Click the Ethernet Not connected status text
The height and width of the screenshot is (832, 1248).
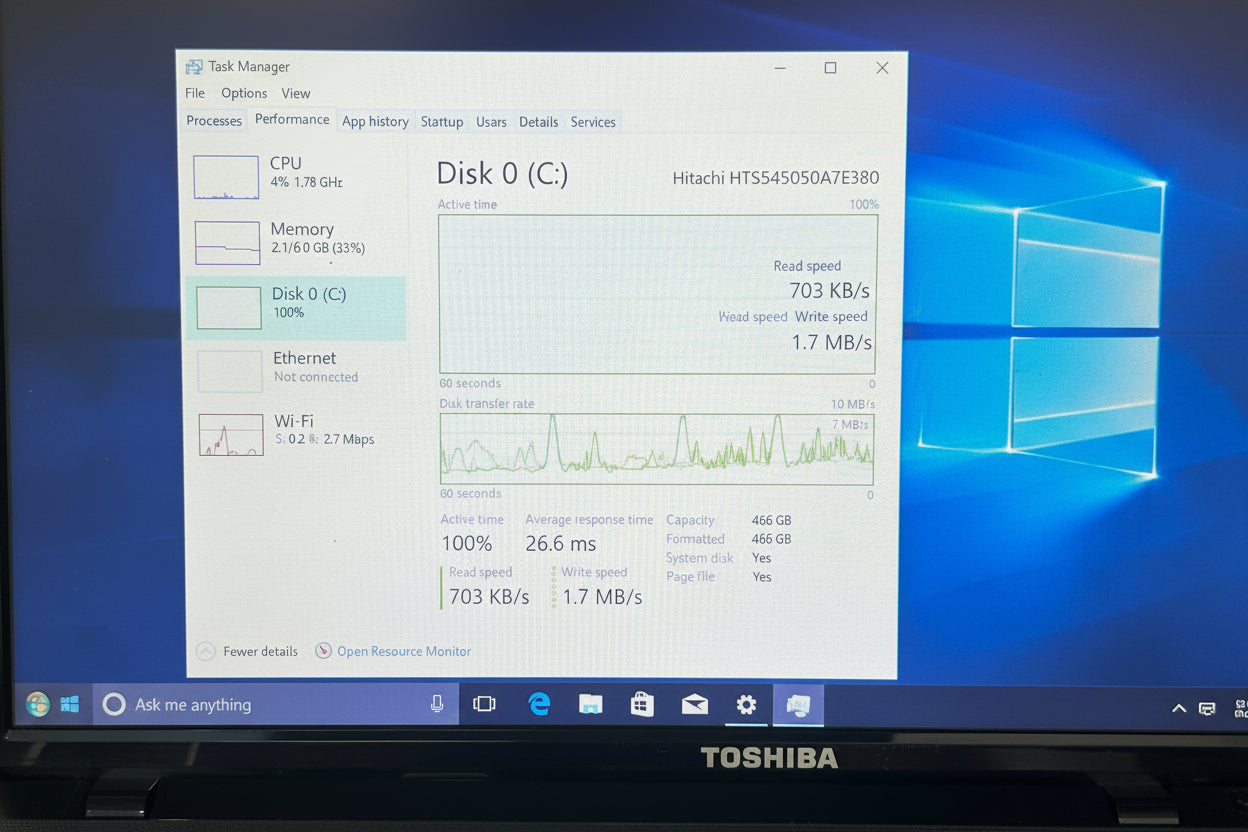point(316,377)
